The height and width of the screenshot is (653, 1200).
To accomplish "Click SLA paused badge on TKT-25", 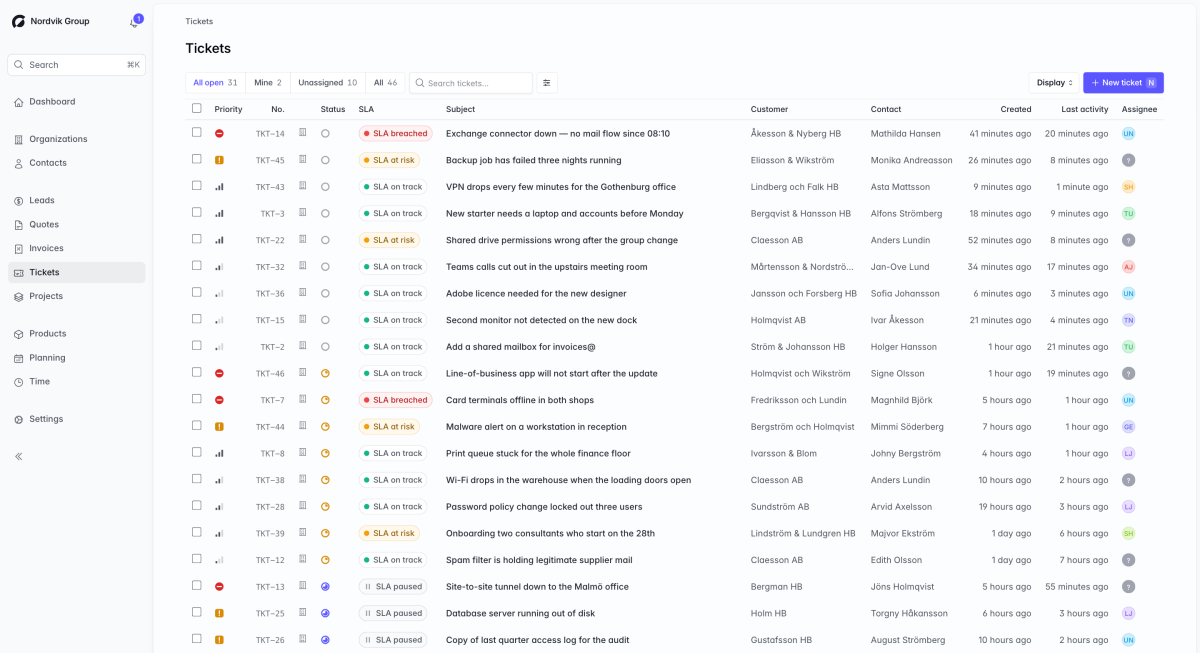I will [x=393, y=613].
